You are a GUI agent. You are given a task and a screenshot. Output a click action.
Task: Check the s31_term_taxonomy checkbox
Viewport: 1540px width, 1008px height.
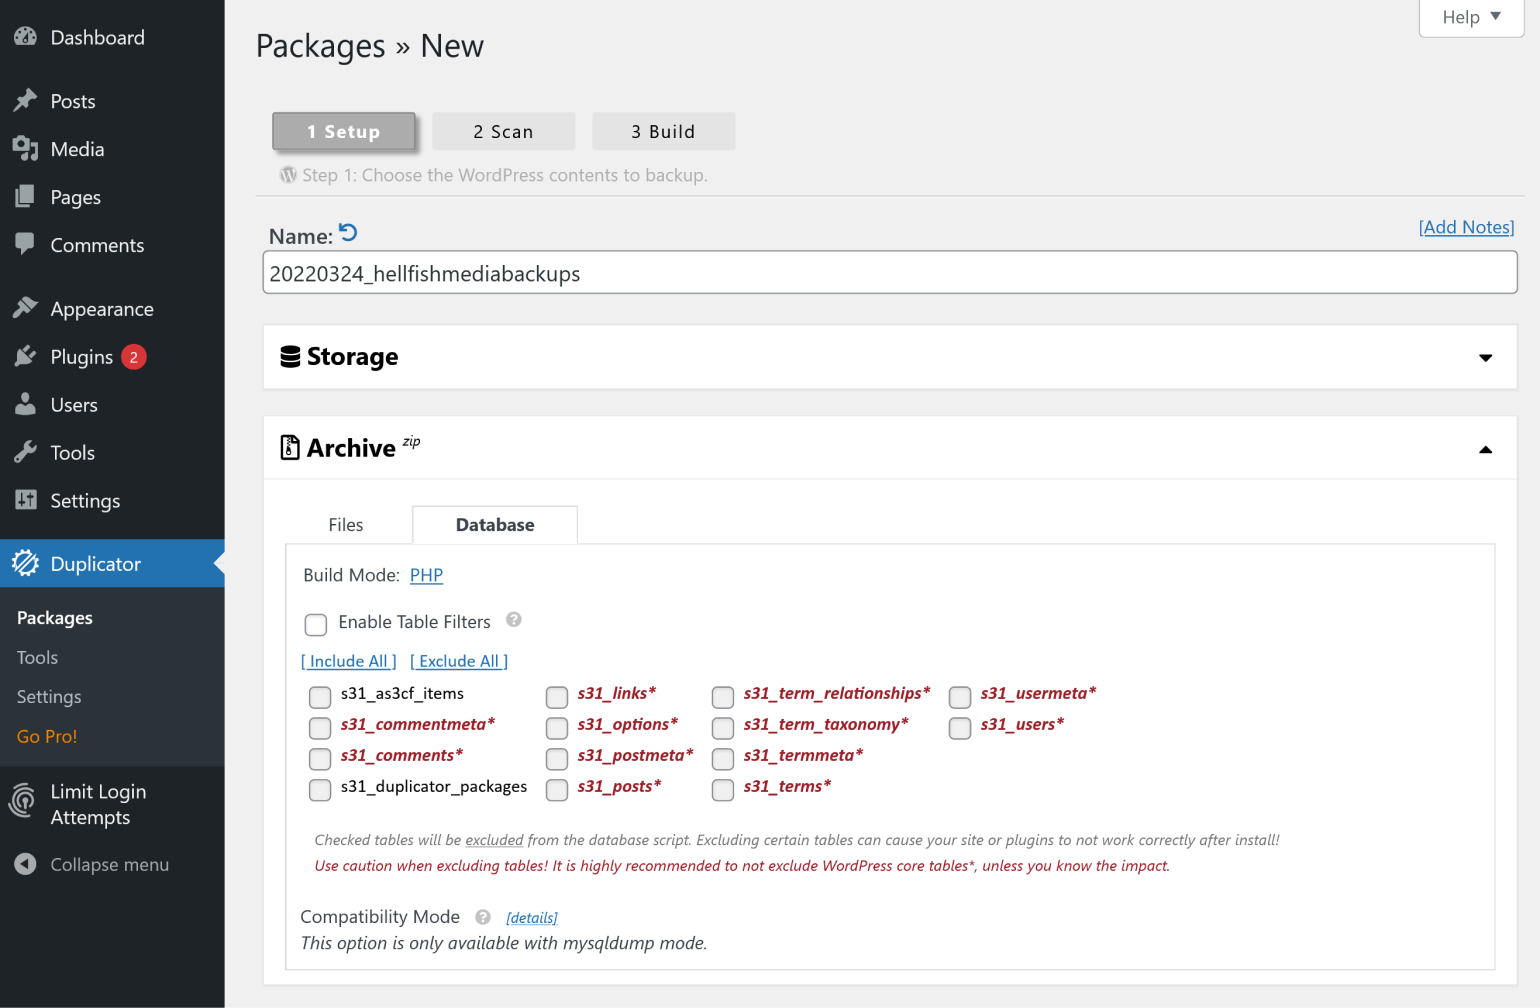coord(723,728)
